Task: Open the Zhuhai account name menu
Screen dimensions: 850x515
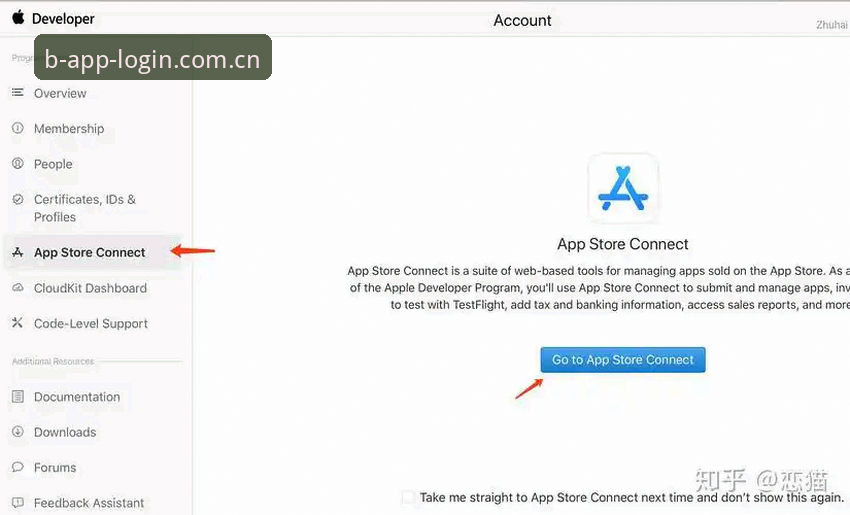Action: (x=832, y=24)
